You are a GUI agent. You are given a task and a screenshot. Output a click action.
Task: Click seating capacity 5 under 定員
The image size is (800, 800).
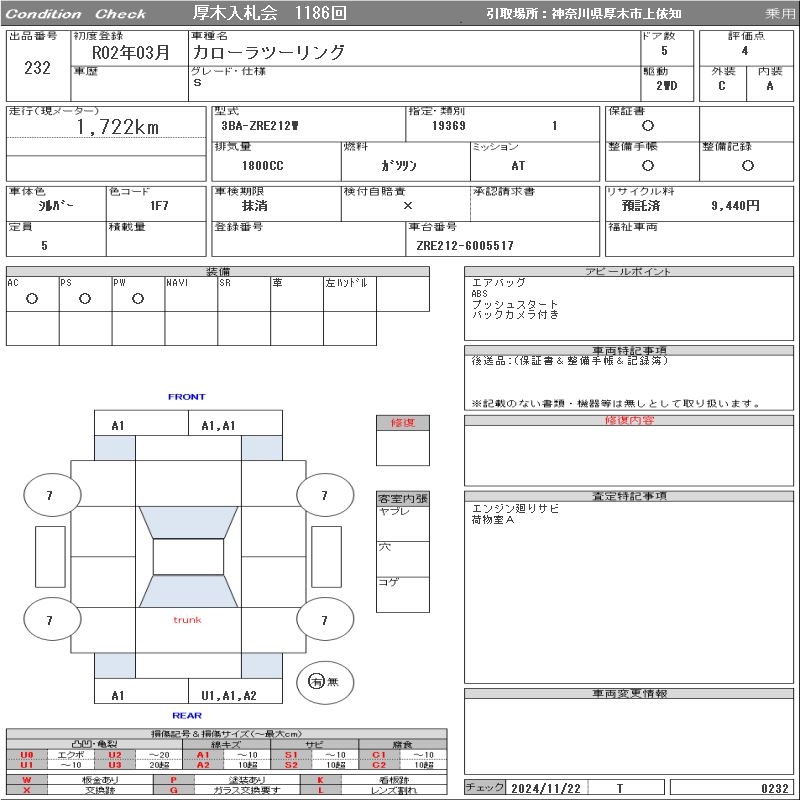44,245
